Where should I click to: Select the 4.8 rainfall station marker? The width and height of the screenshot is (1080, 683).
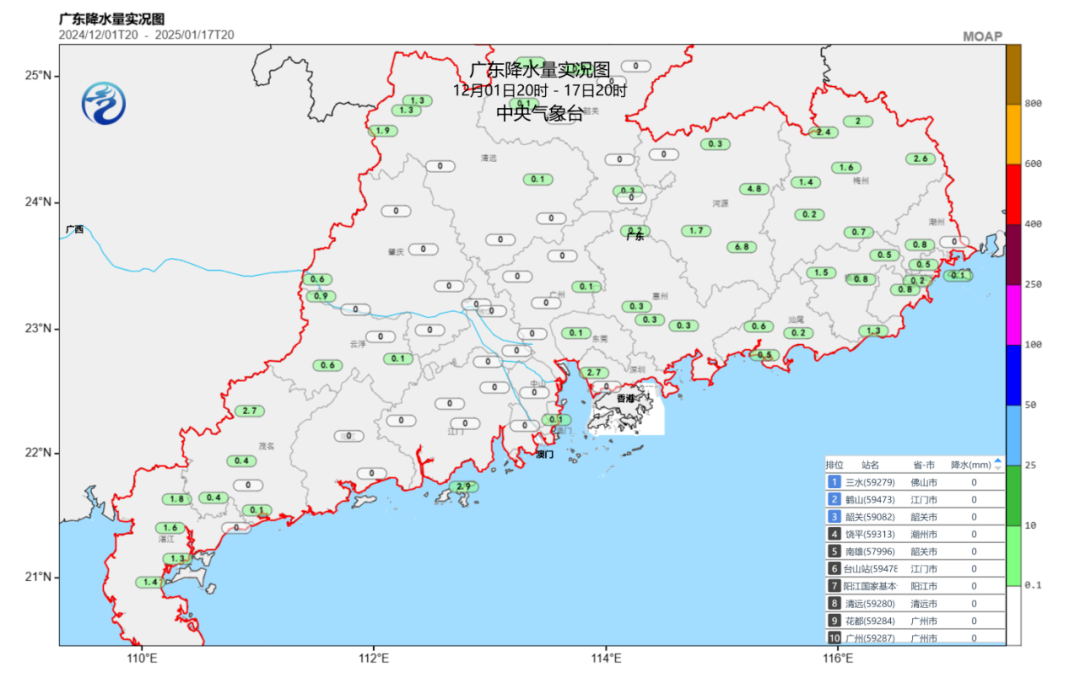pos(753,189)
